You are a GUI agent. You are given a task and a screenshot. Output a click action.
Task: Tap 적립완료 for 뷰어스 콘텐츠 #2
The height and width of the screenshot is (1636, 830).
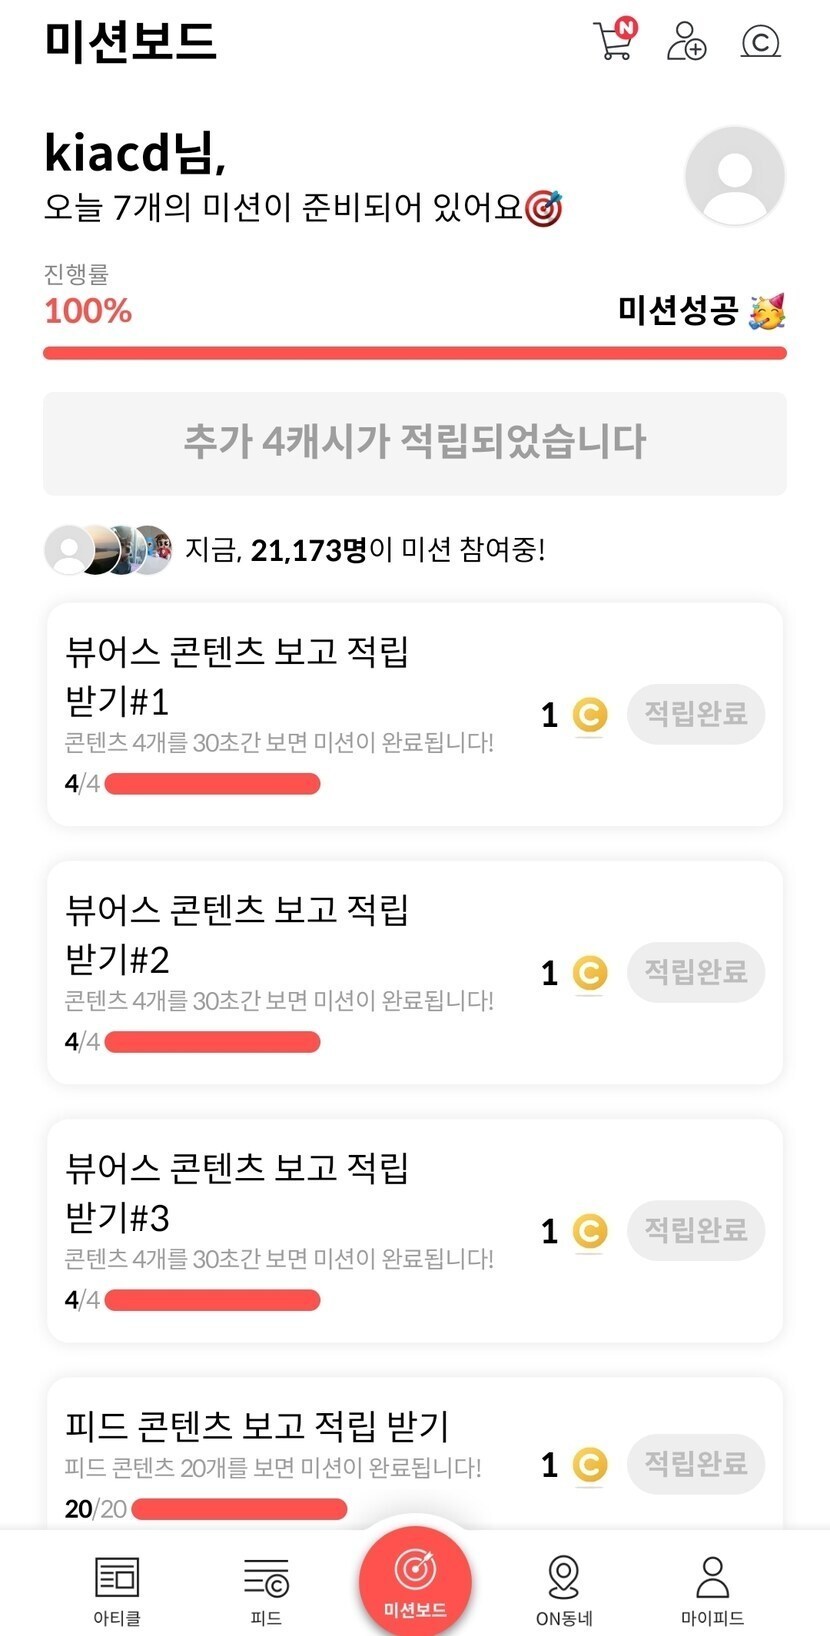pyautogui.click(x=695, y=972)
